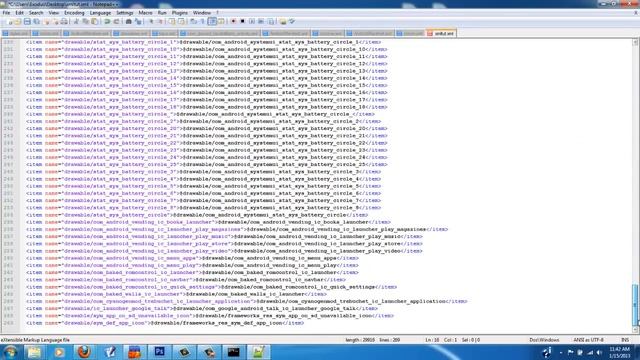
Task: Click the taskbar clock
Action: (619, 352)
